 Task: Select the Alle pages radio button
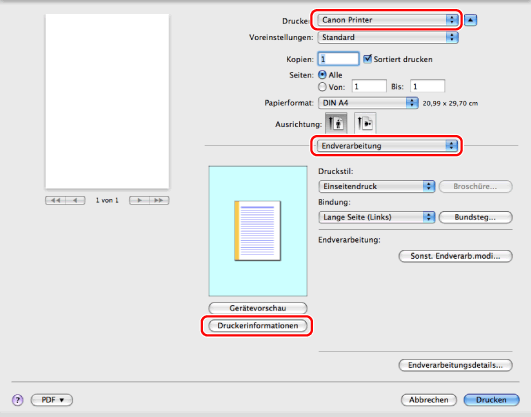pyautogui.click(x=322, y=75)
